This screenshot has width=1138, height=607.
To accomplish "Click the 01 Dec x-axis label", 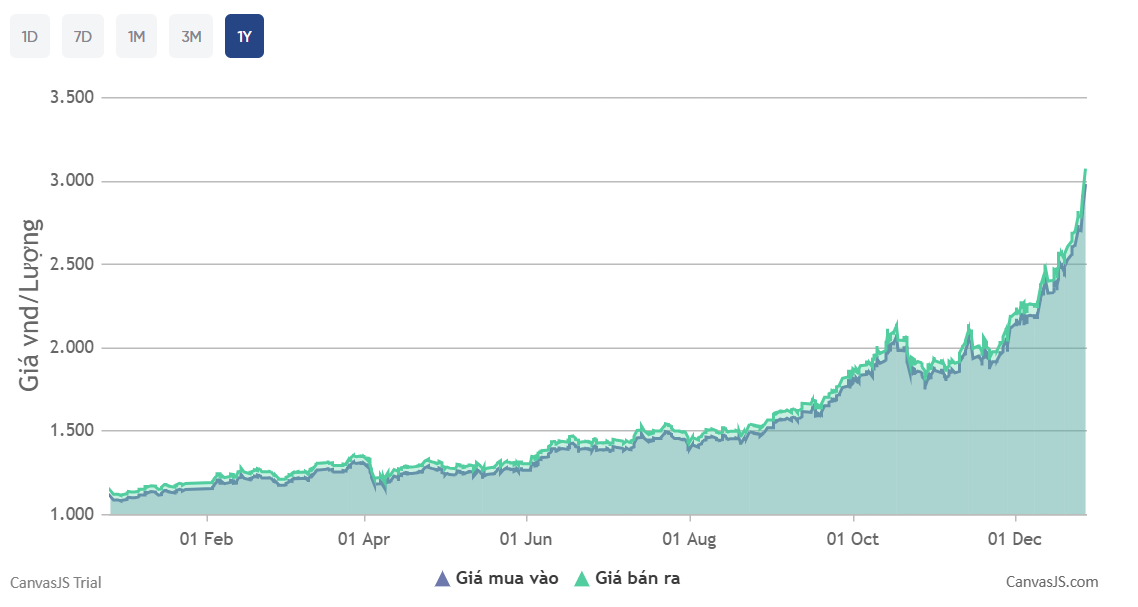I will 1015,540.
